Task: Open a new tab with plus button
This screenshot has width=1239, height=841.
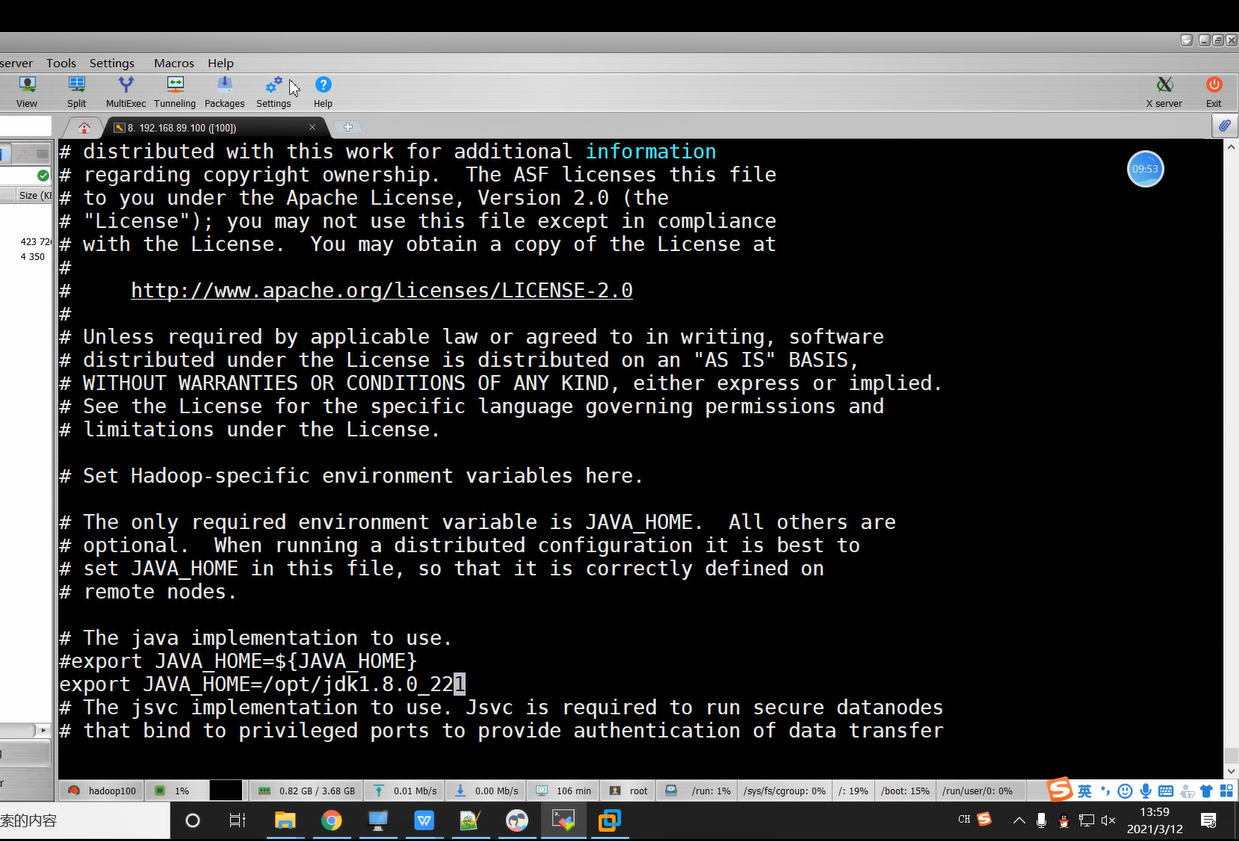Action: coord(348,127)
